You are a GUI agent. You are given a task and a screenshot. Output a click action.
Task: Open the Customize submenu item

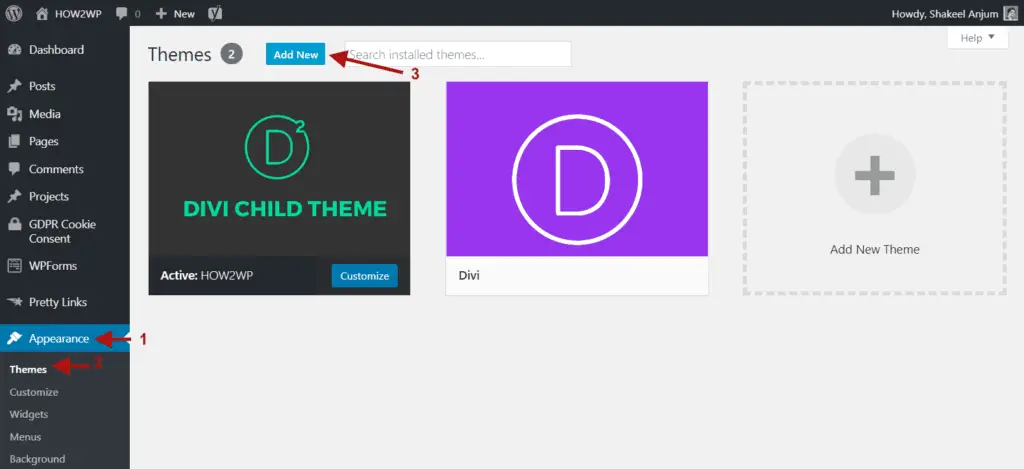pos(34,392)
